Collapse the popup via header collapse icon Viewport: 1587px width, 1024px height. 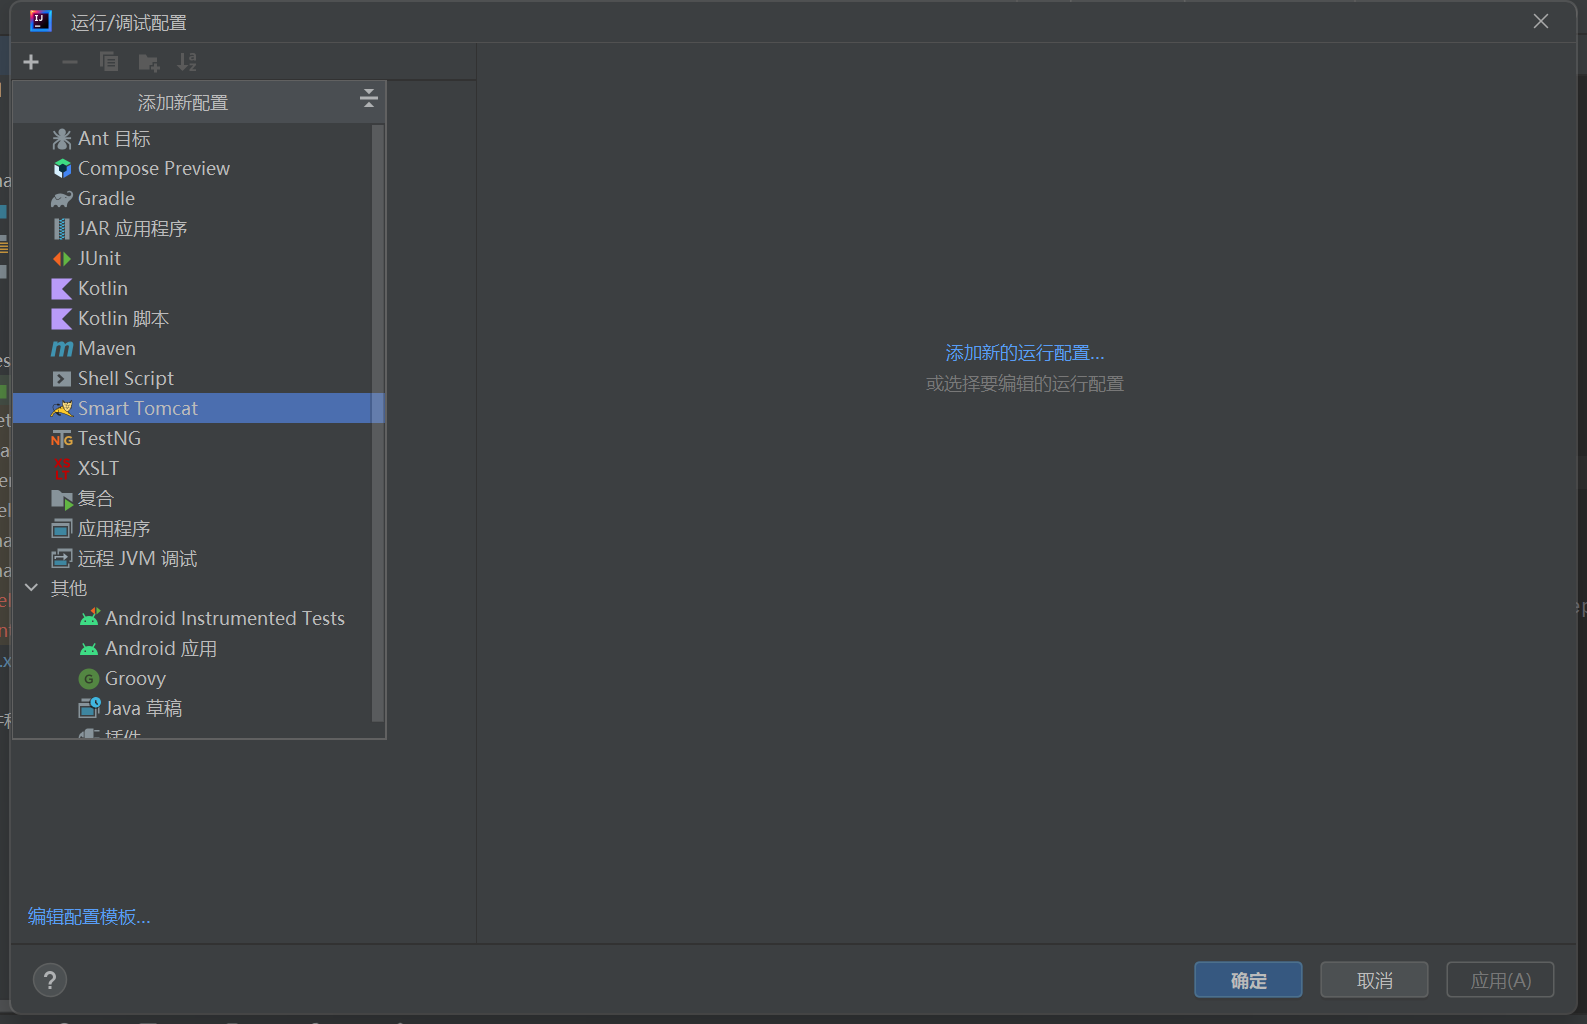[x=369, y=98]
